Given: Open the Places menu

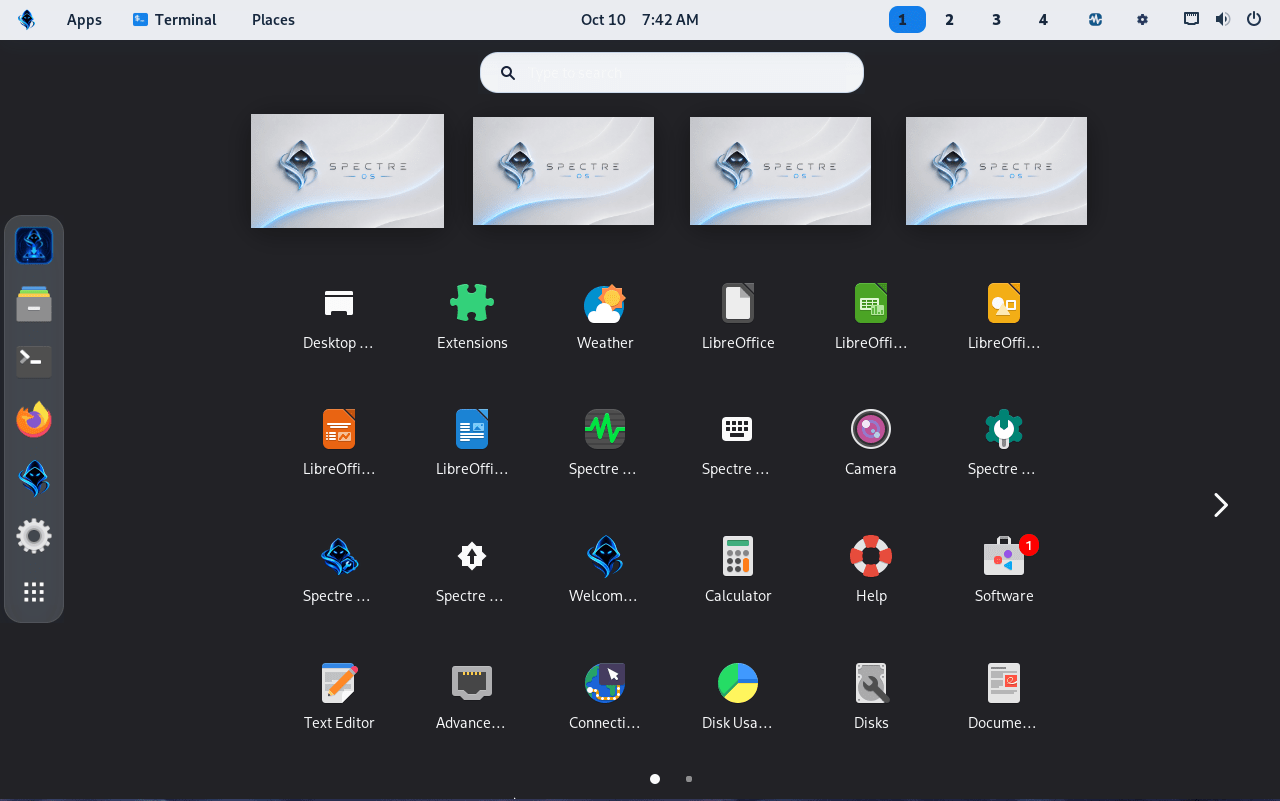Looking at the screenshot, I should click(x=273, y=20).
